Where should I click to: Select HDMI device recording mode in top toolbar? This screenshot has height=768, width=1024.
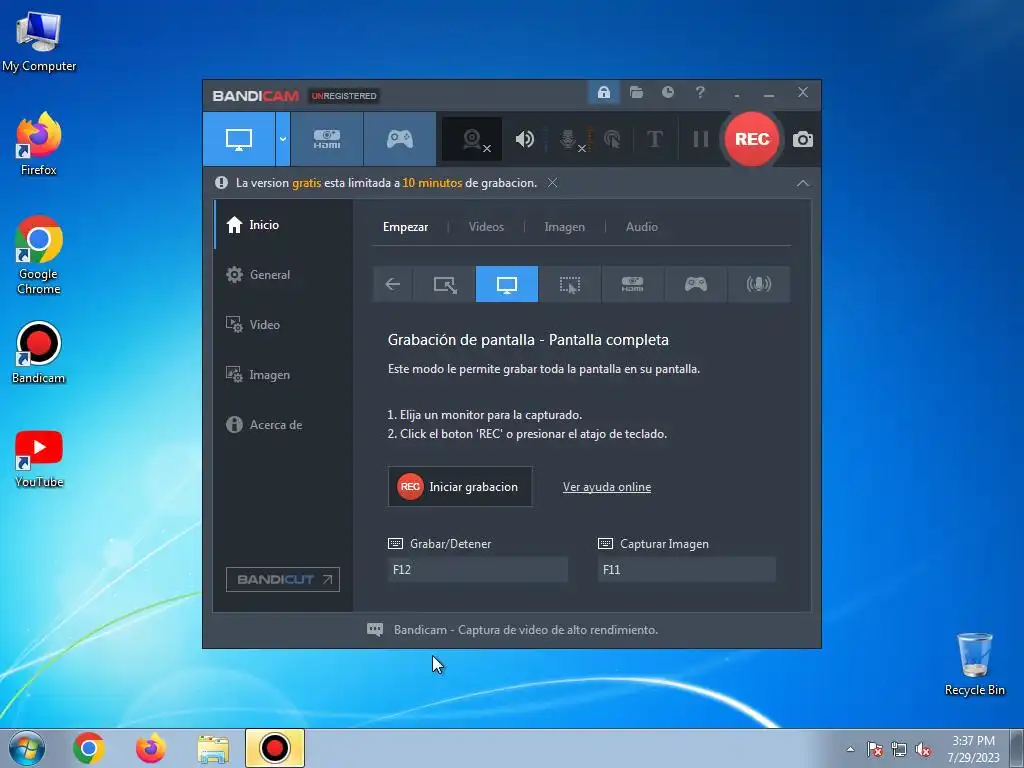click(x=327, y=139)
